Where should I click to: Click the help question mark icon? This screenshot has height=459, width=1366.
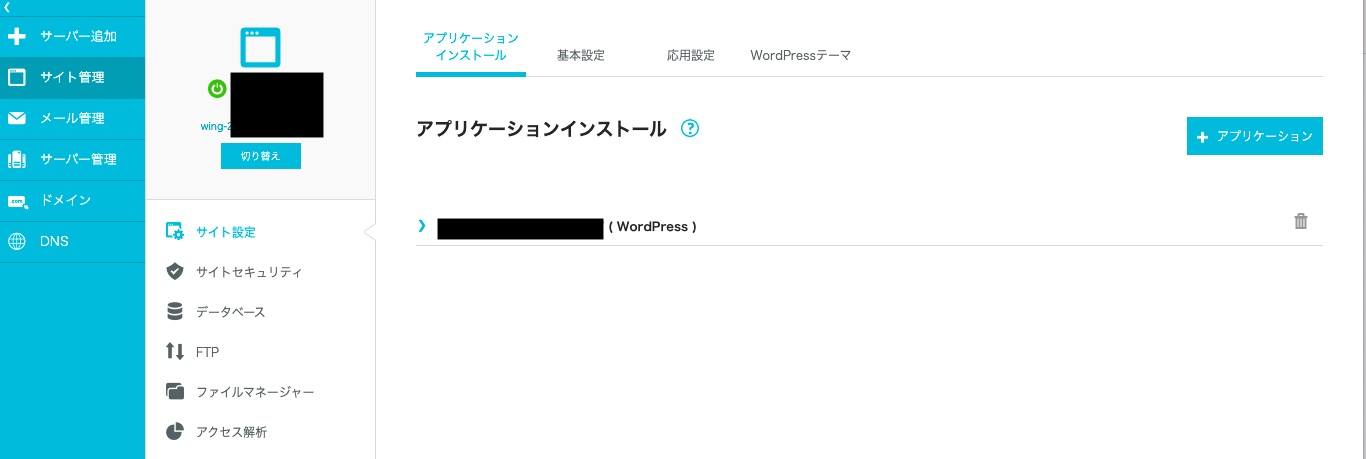pyautogui.click(x=689, y=129)
